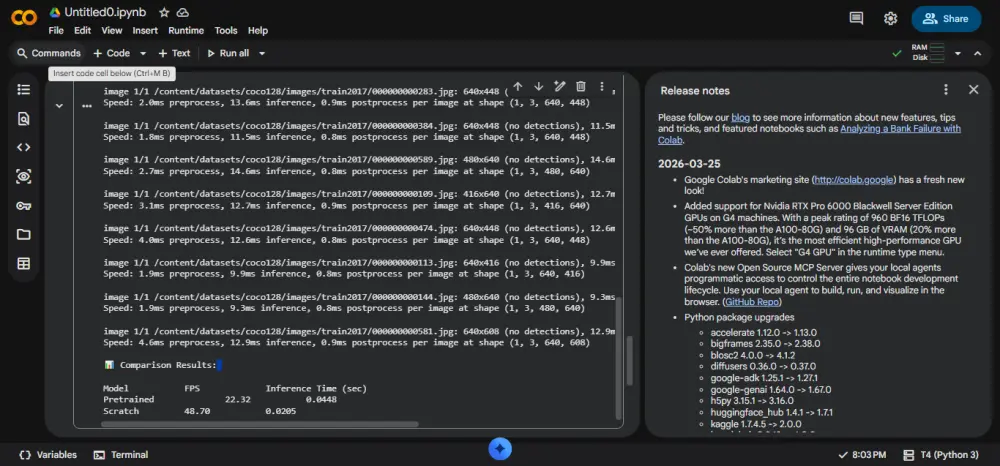Open the Table of contents sidebar icon
Viewport: 1000px width, 466px height.
point(24,89)
